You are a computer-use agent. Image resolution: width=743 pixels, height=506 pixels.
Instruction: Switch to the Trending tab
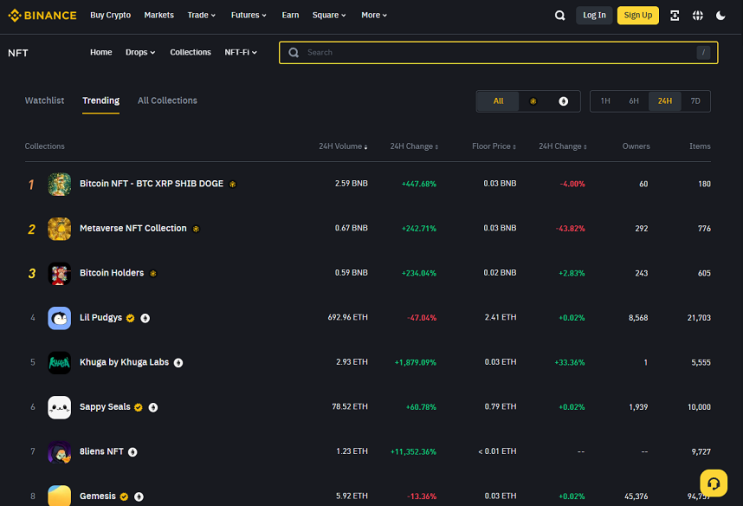tap(101, 100)
